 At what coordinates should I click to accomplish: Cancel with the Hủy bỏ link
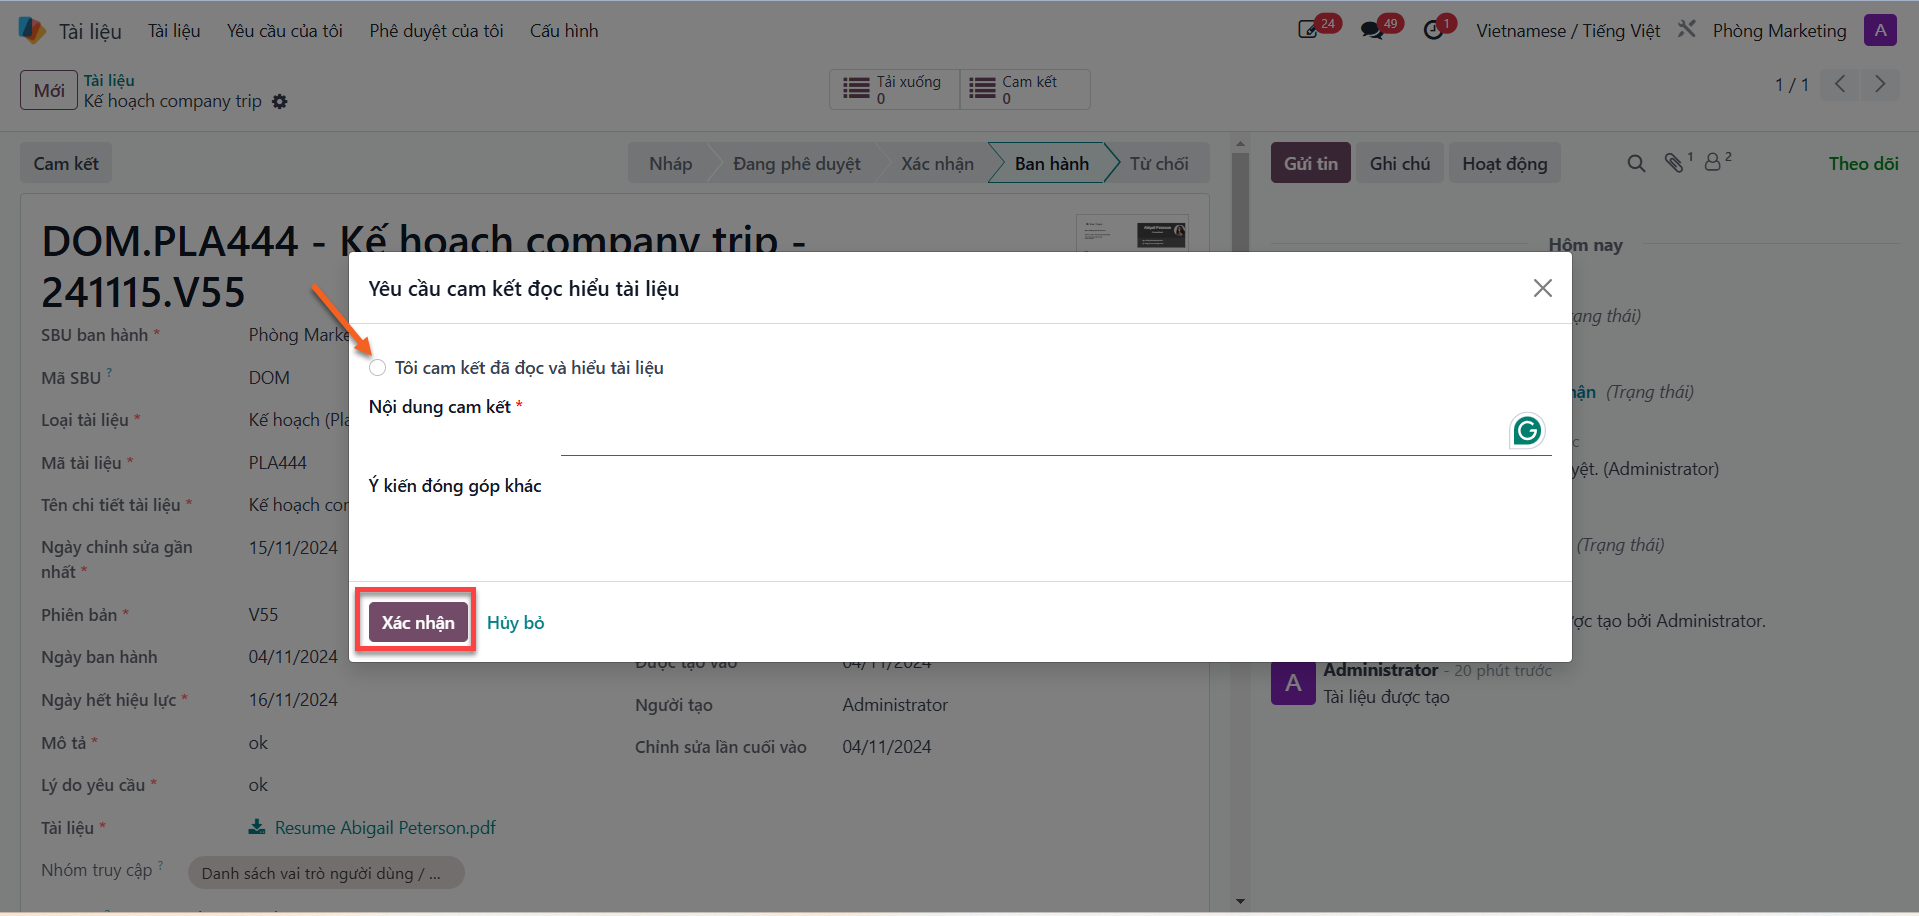(x=515, y=623)
